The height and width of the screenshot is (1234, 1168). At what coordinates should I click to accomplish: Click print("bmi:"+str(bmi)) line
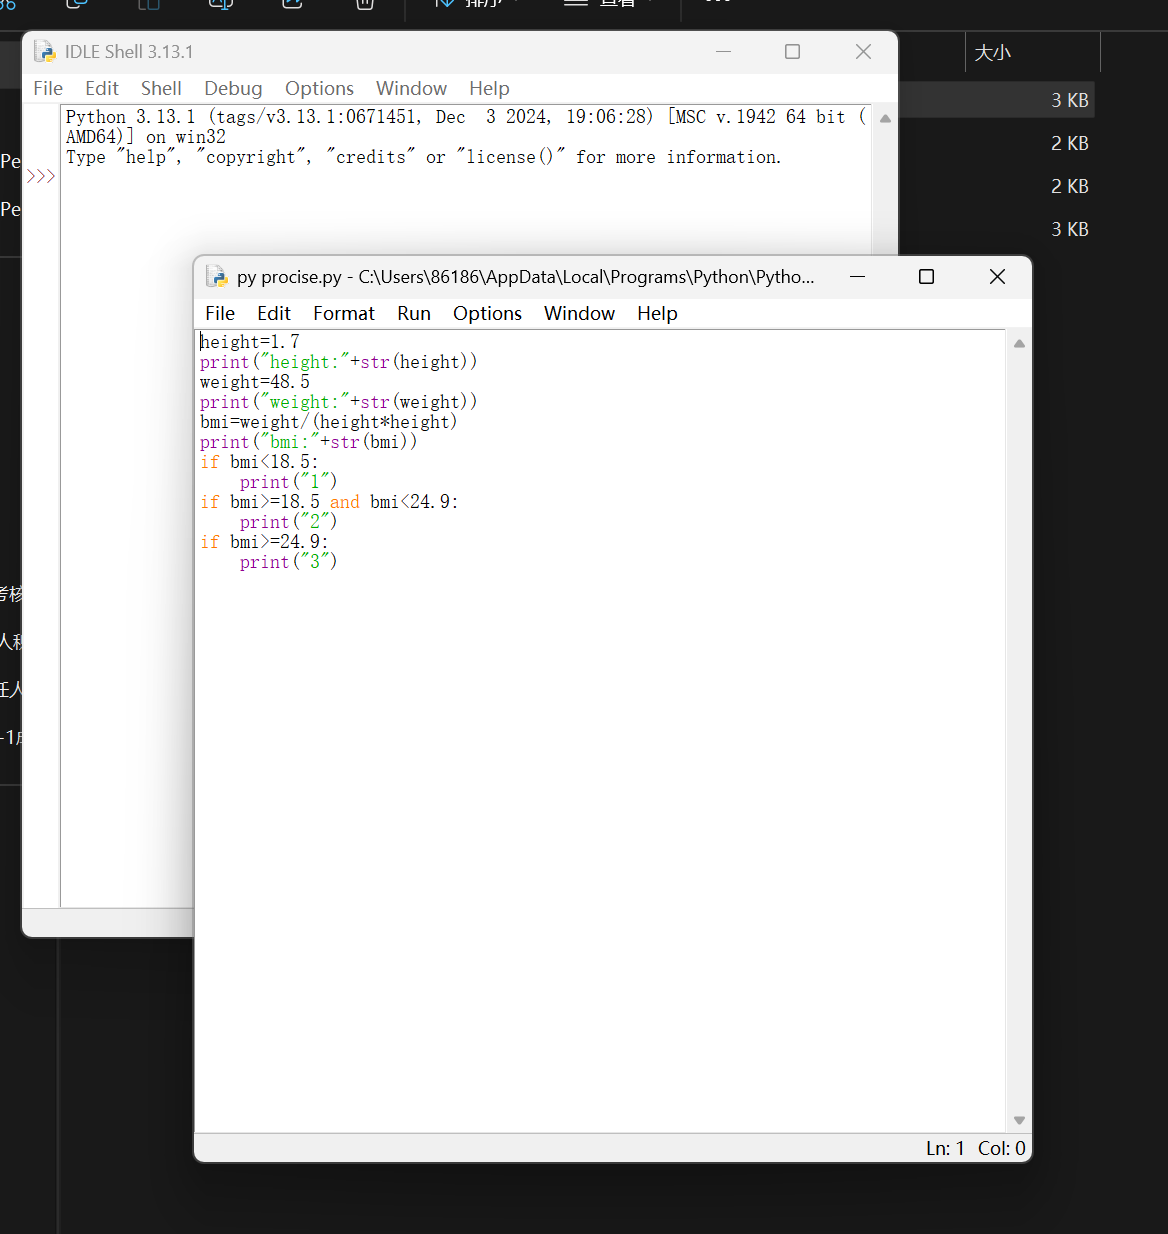click(309, 442)
